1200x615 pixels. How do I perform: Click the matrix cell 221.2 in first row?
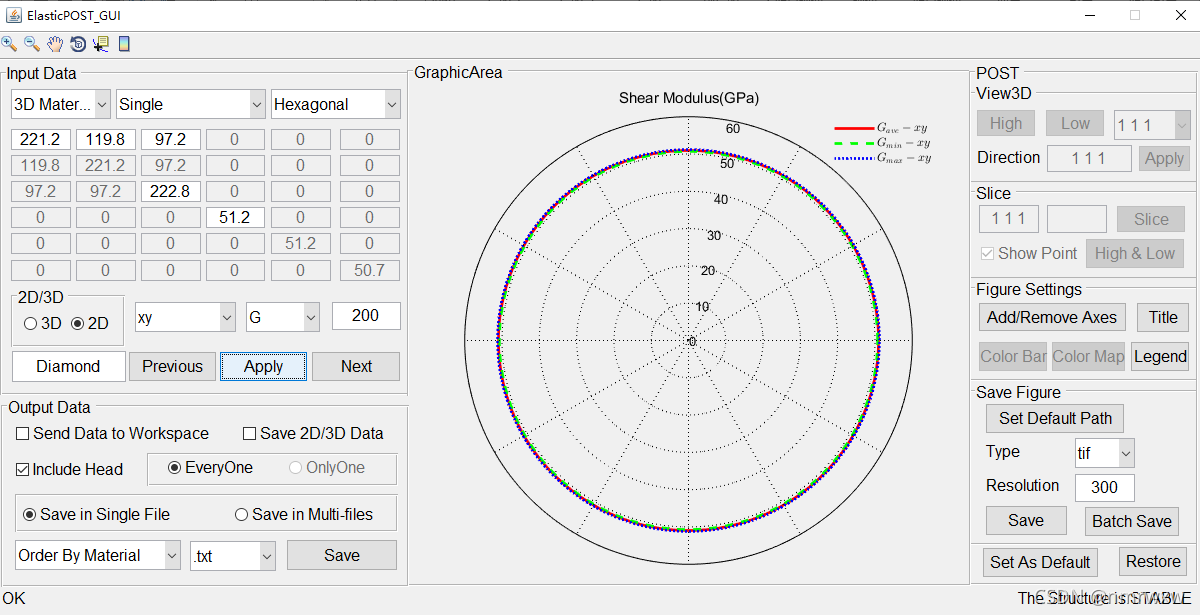41,139
